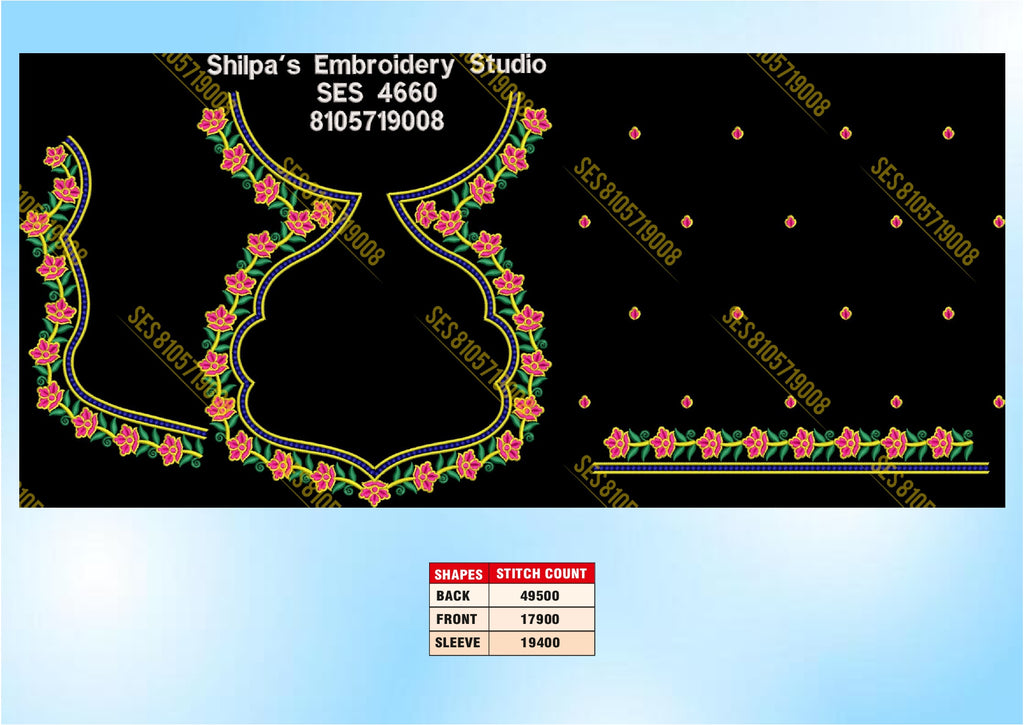Click the FRONT row label
Image resolution: width=1024 pixels, height=725 pixels.
[x=456, y=619]
